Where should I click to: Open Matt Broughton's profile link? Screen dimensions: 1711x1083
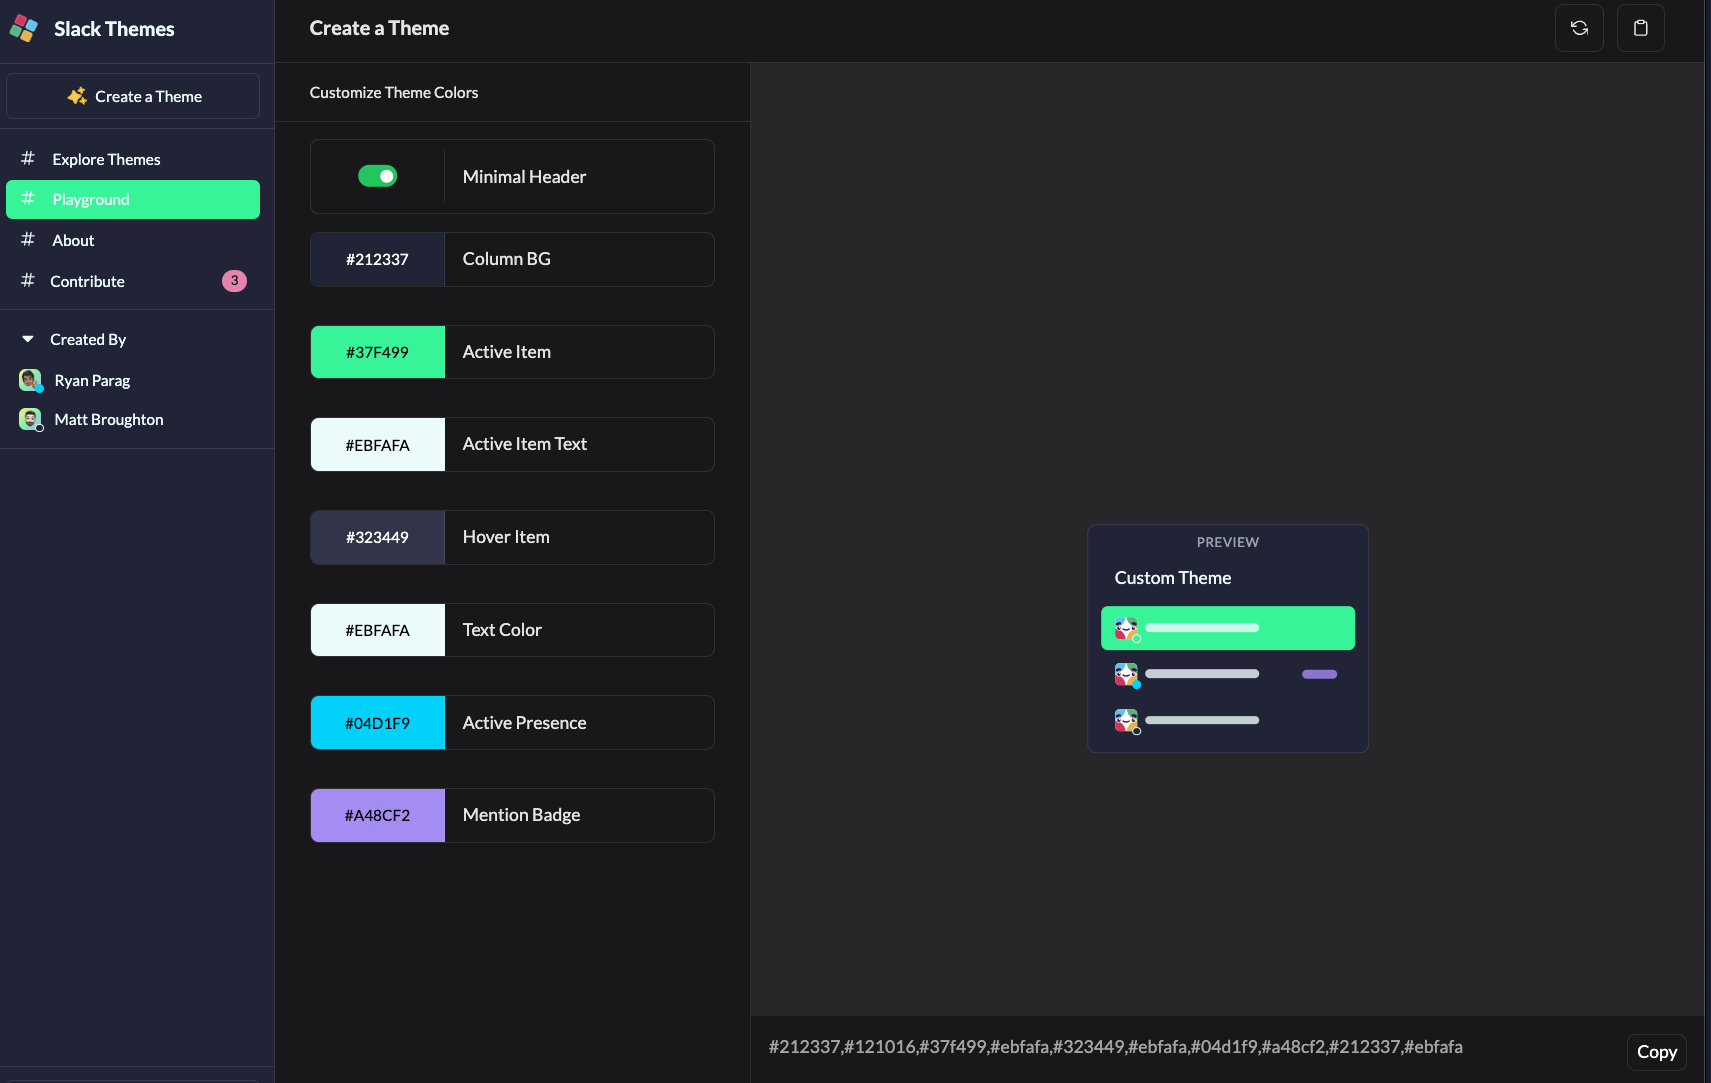click(x=109, y=419)
